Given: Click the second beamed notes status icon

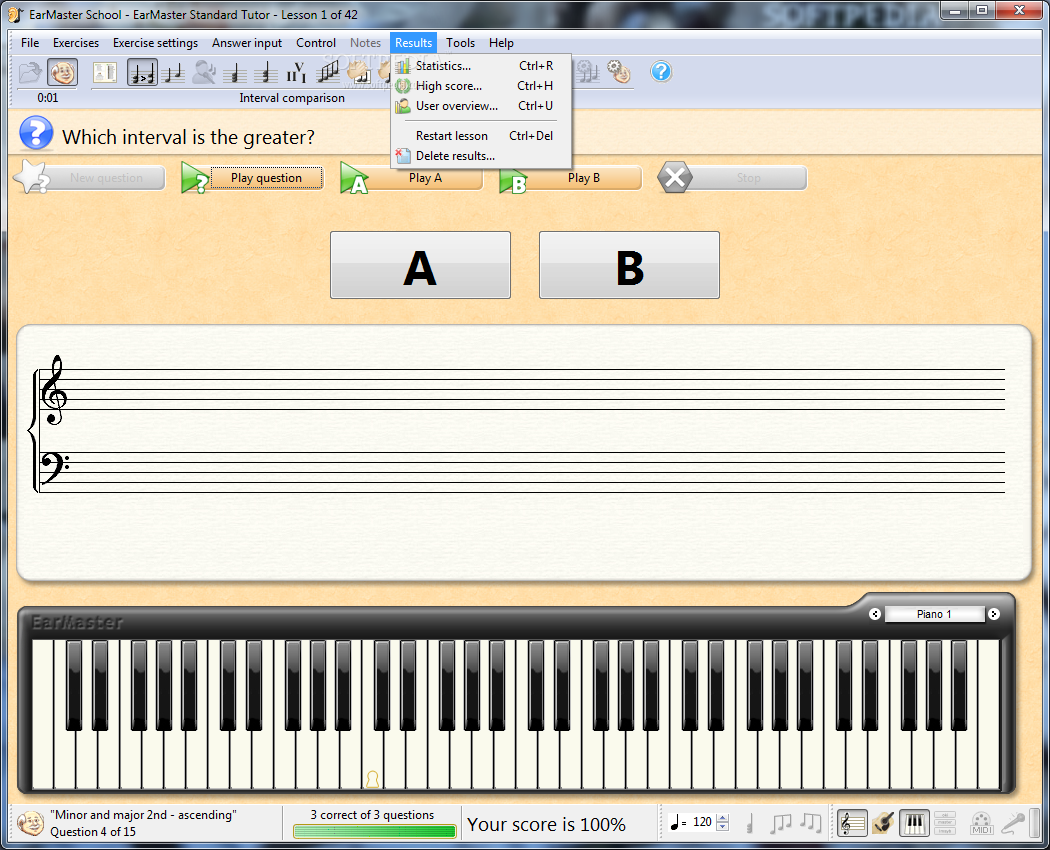Looking at the screenshot, I should point(811,823).
